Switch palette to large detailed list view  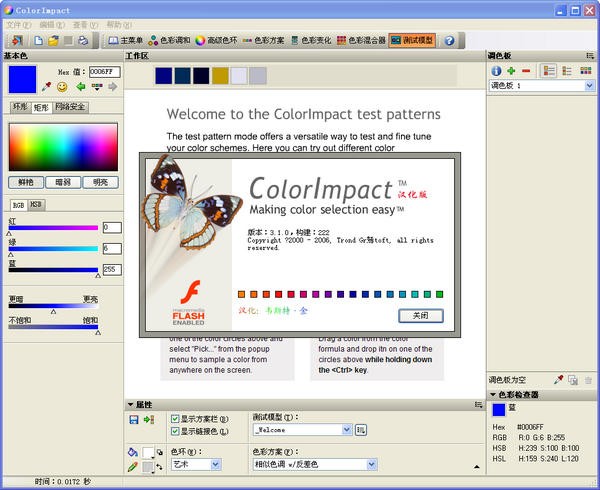(549, 71)
